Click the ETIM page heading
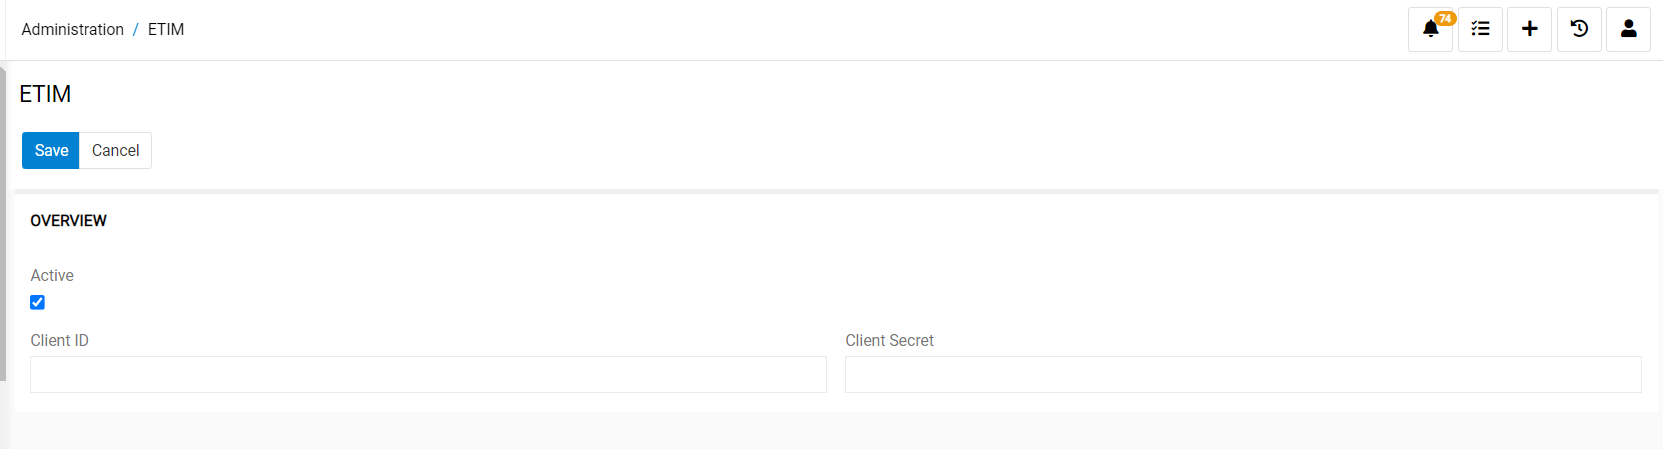 45,94
